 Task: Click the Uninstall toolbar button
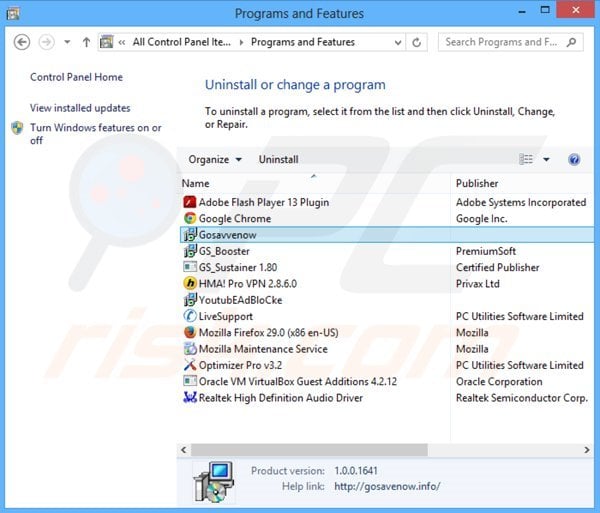coord(279,160)
